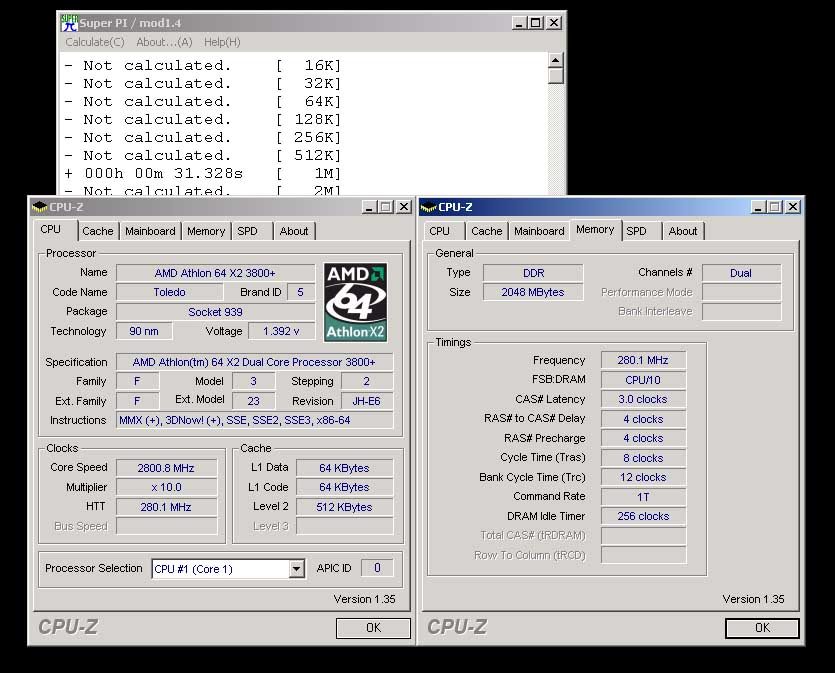
Task: Click the DRAM Idle Timer value 256 clocks
Action: click(643, 516)
